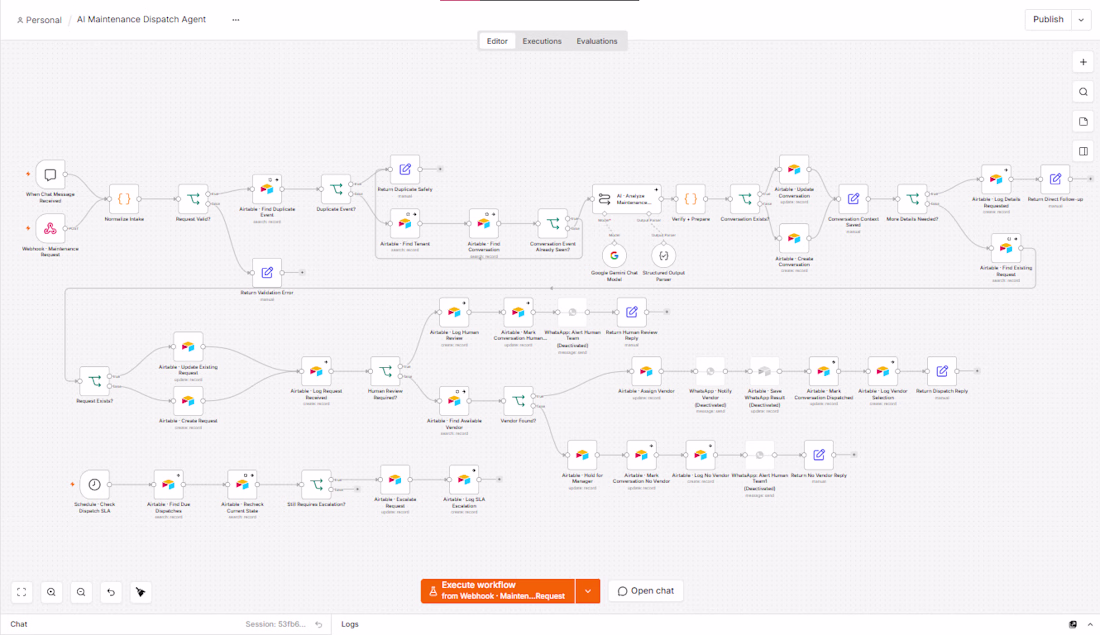This screenshot has width=1100, height=635.
Task: Go to the Personal project link
Action: [x=39, y=20]
